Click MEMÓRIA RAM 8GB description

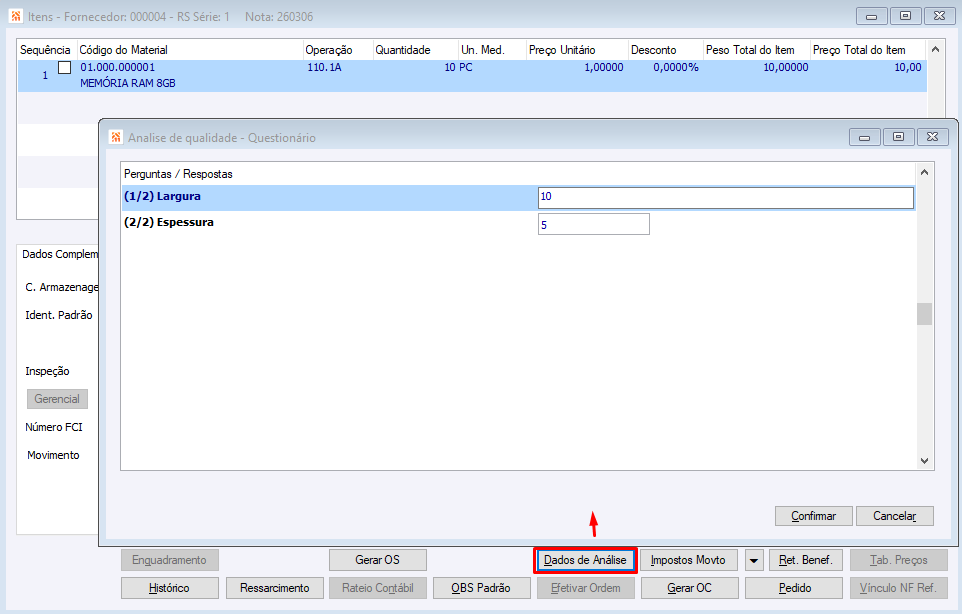[128, 83]
